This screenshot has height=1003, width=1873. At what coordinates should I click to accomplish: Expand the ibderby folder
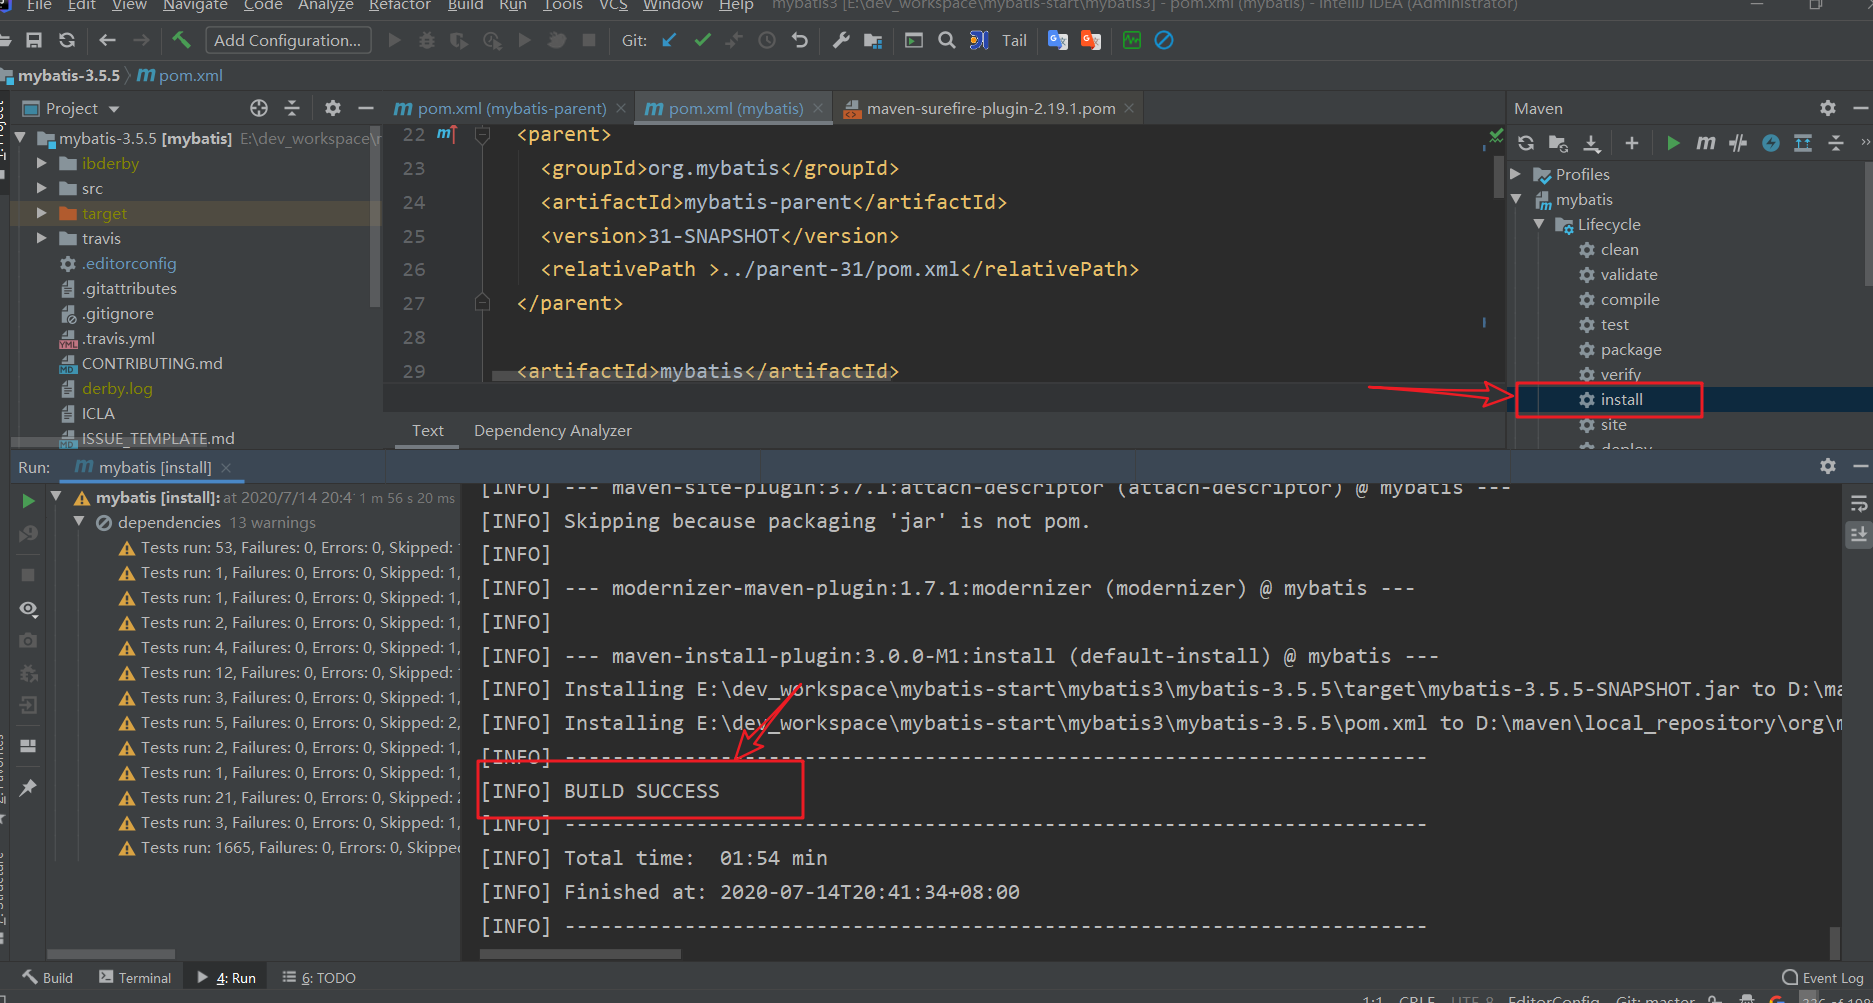click(x=41, y=162)
